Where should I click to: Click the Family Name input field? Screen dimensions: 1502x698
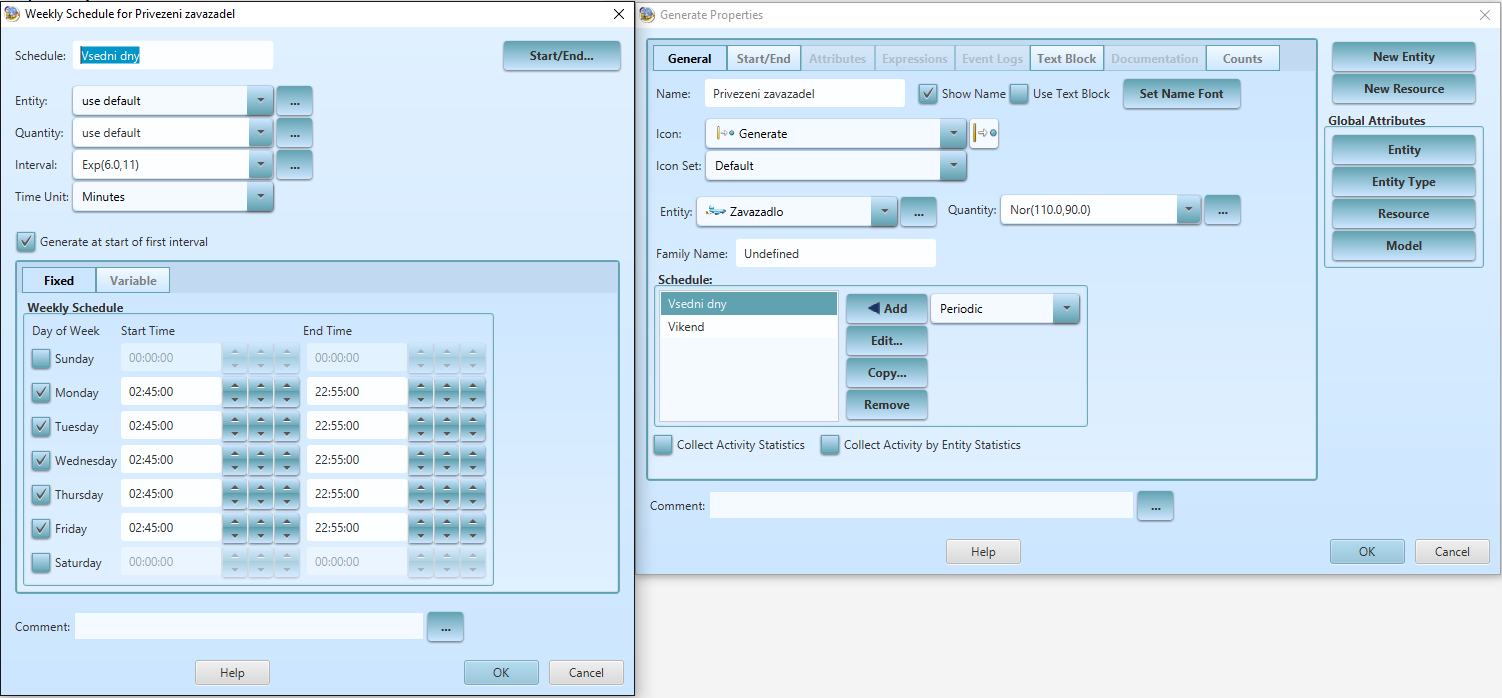(835, 254)
